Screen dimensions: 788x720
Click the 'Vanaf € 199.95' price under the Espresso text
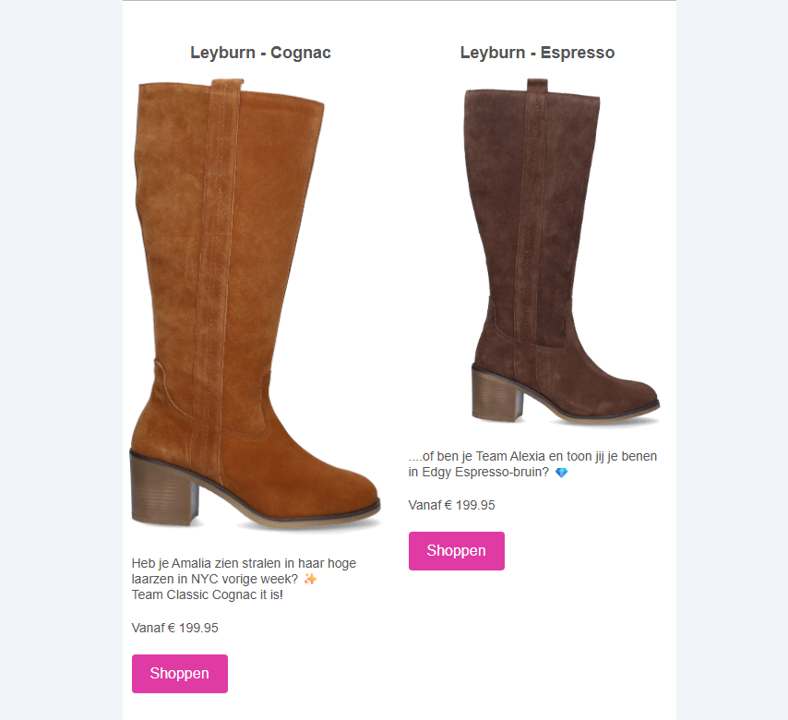click(x=452, y=505)
